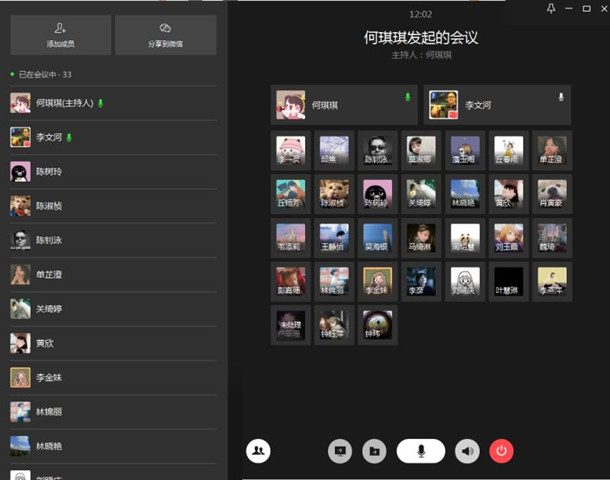Open the screen share presentation icon
Viewport: 610px width, 480px height.
click(340, 451)
